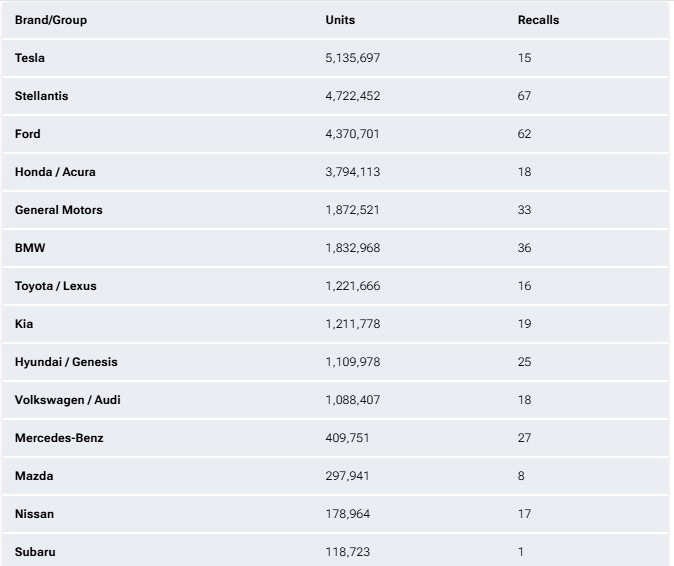Image resolution: width=674 pixels, height=566 pixels.
Task: Click the Toyota / Lexus row label
Action: point(56,286)
